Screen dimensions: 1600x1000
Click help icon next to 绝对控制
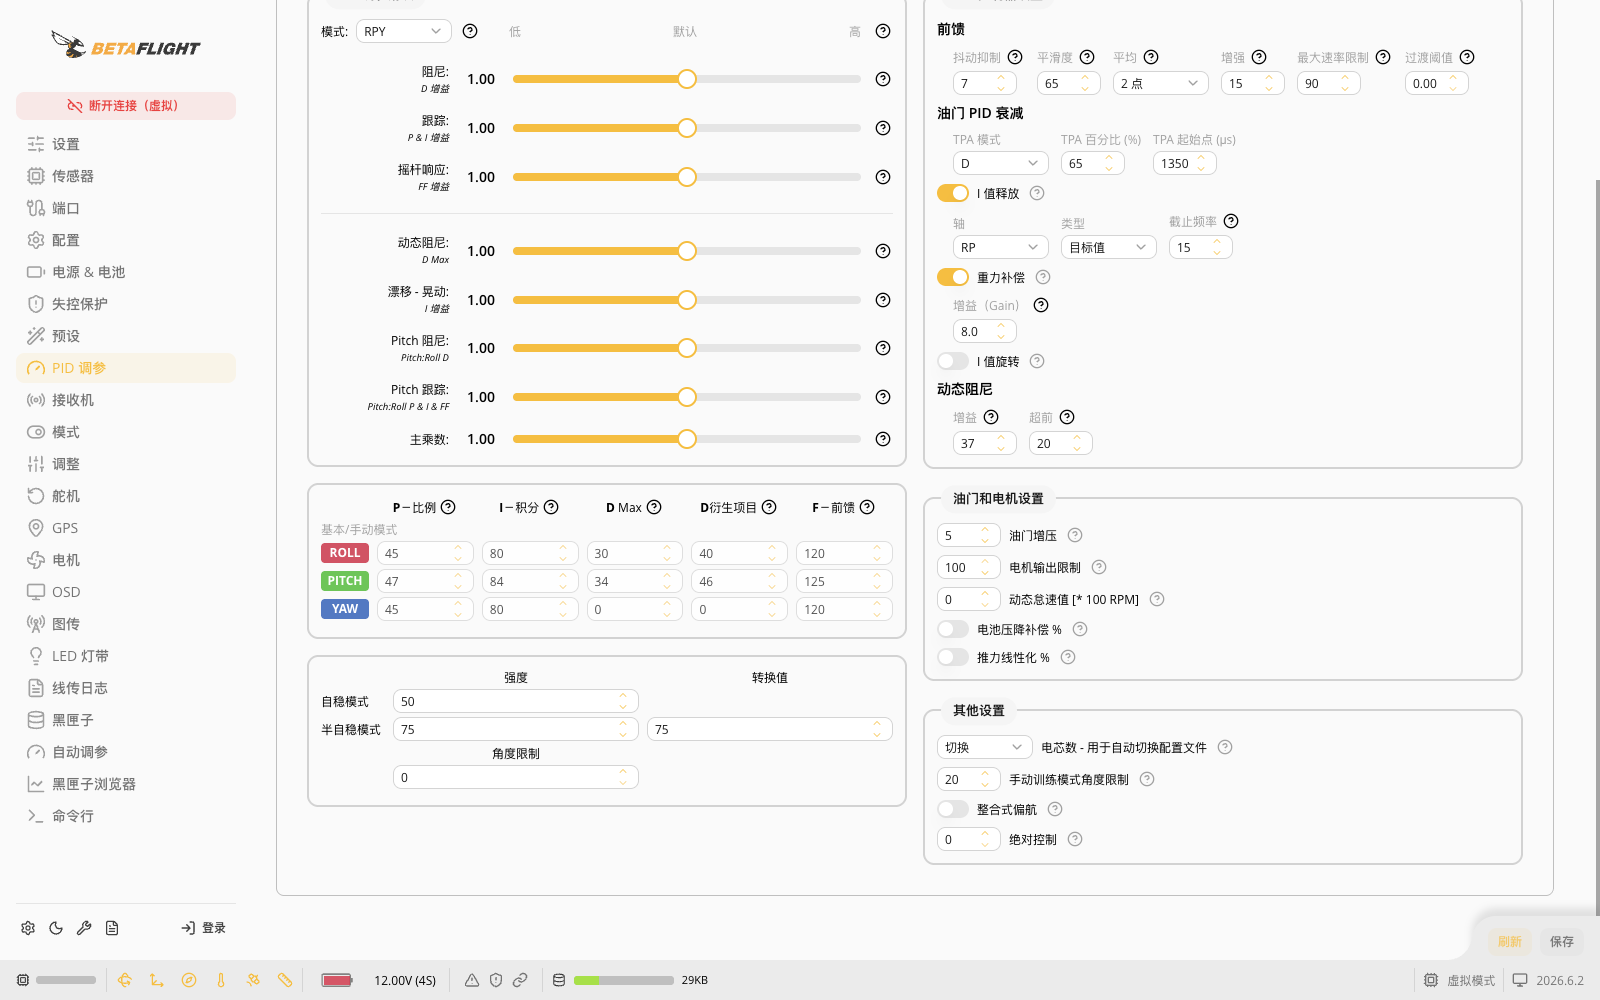(x=1075, y=839)
